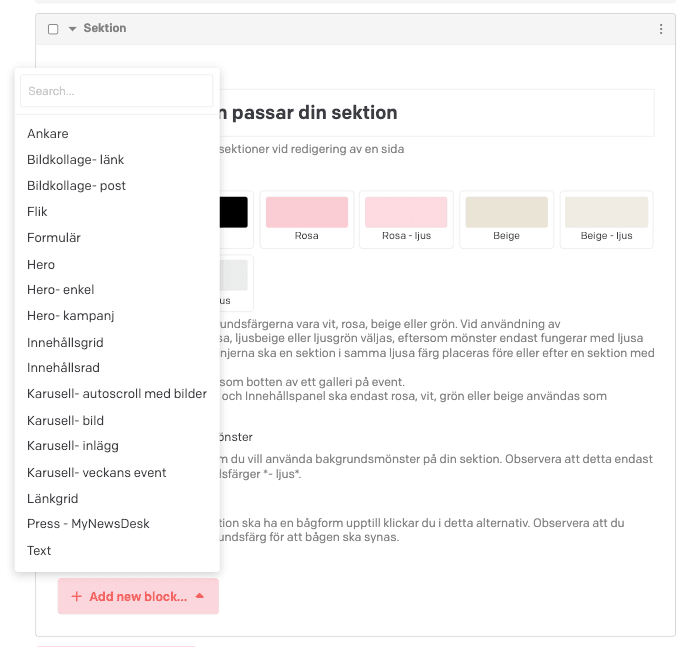Pick Karusell- autoscroll med bilder
691x647 pixels.
tap(117, 394)
